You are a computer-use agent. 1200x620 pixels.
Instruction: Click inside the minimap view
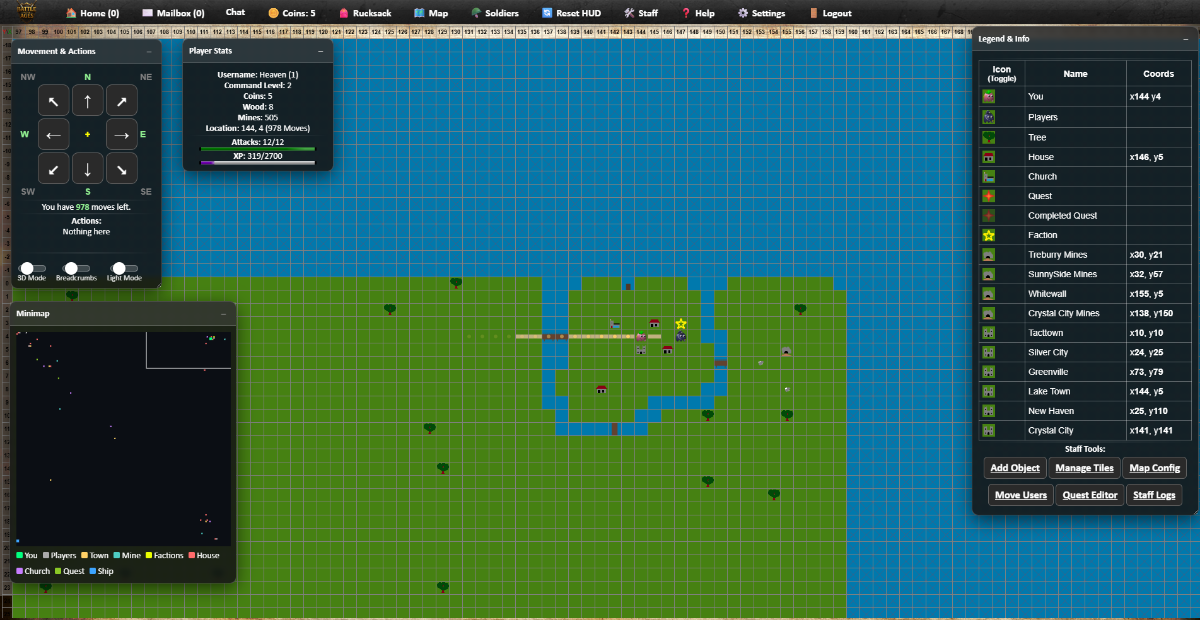[x=123, y=438]
